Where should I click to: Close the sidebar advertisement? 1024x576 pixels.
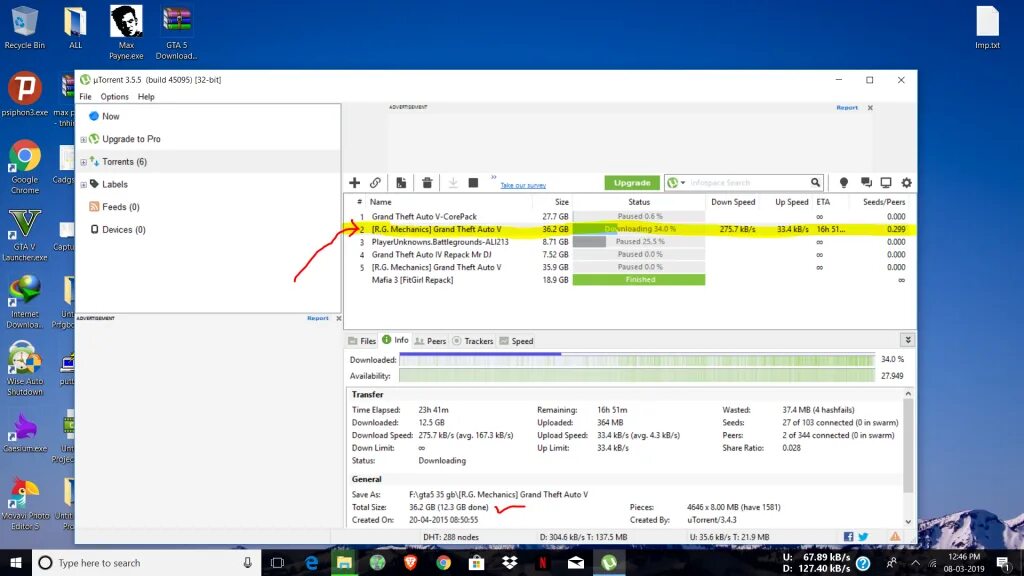tap(338, 318)
